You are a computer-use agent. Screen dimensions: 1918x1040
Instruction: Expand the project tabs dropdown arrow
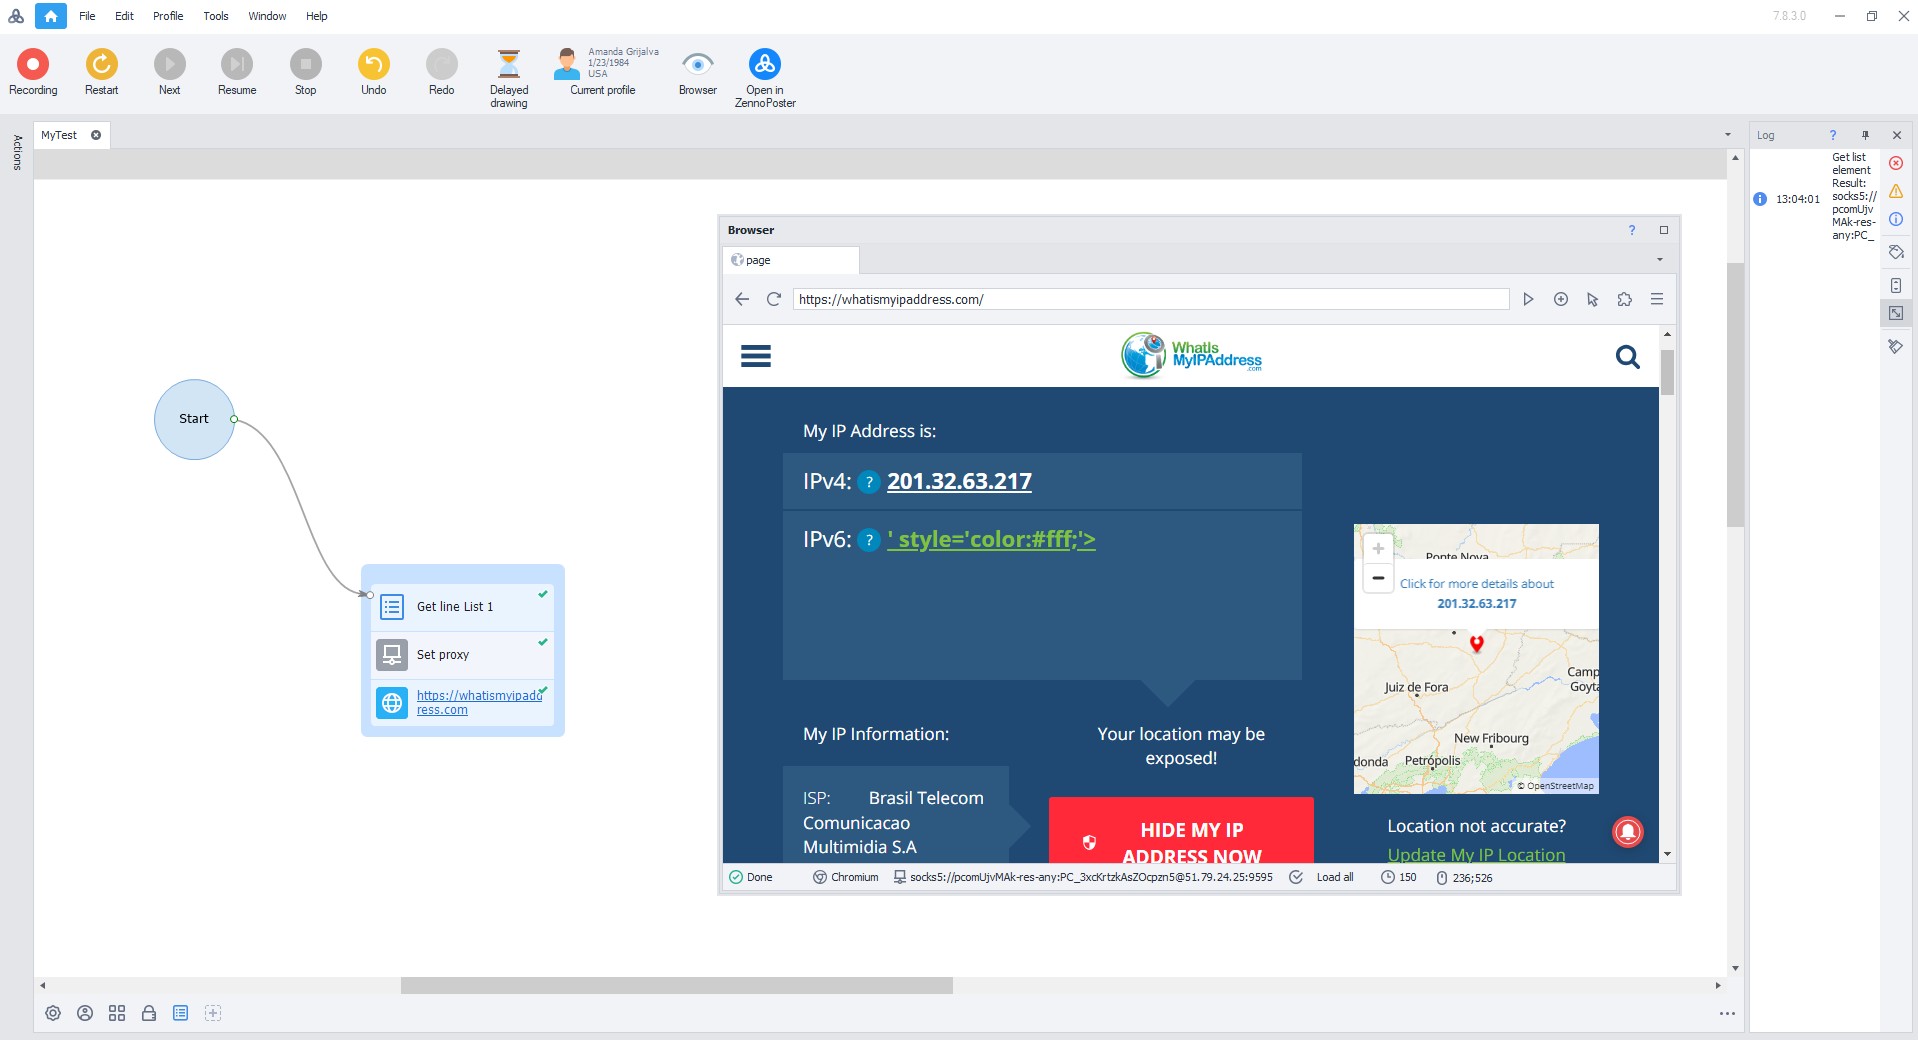point(1727,135)
